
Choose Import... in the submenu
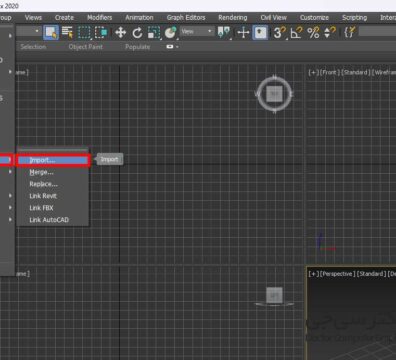coord(53,160)
